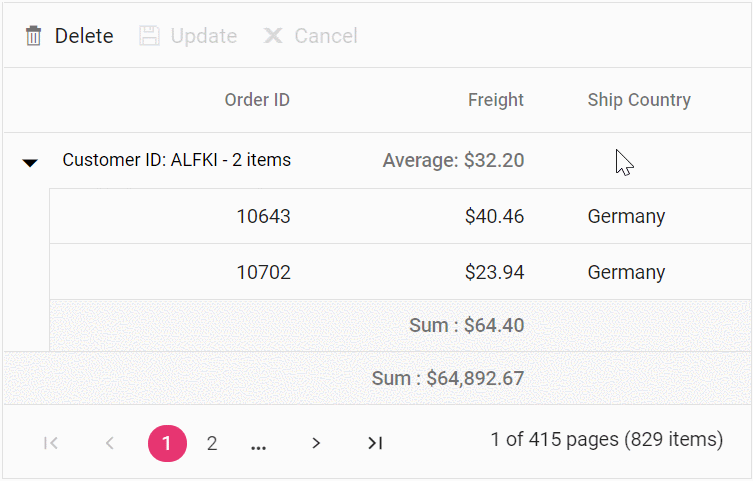Click Germany cell for order 10643

626,216
